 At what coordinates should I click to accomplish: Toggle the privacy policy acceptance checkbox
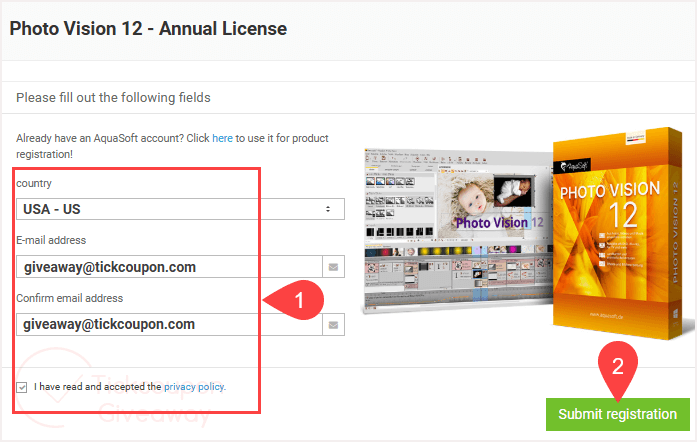(x=22, y=387)
